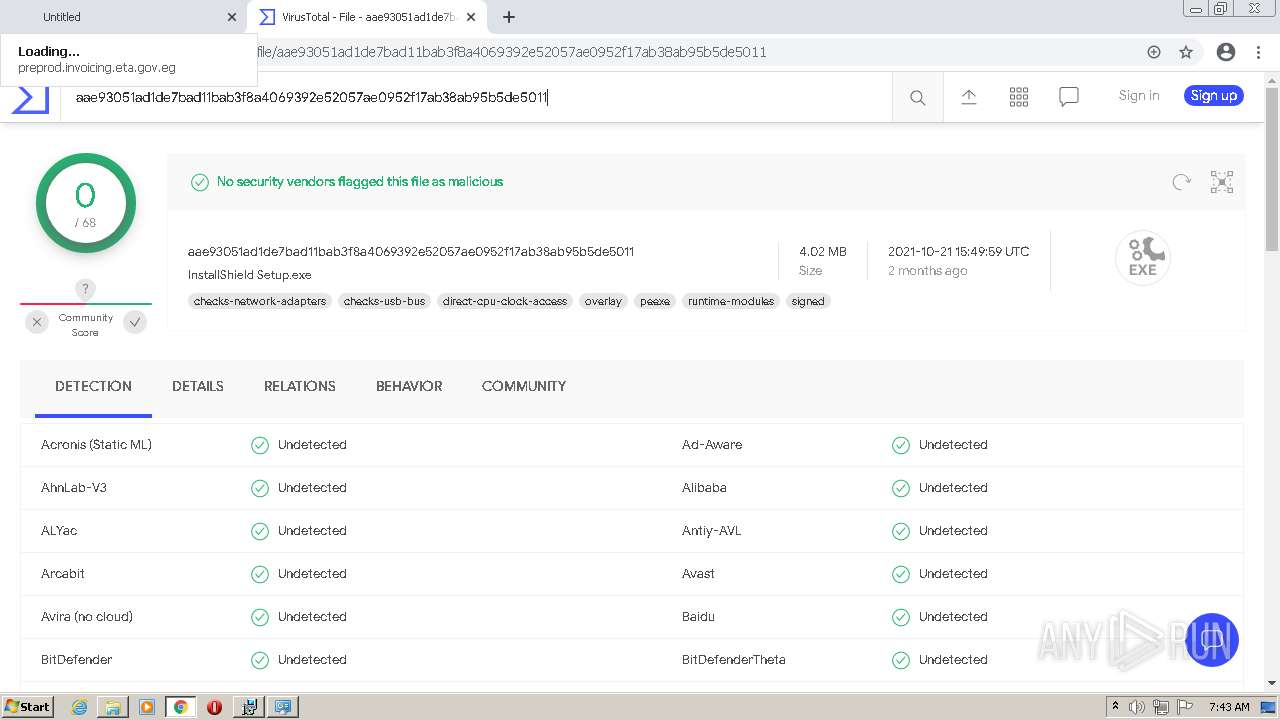Click Chrome bookmark star icon
1280x720 pixels.
(1185, 52)
